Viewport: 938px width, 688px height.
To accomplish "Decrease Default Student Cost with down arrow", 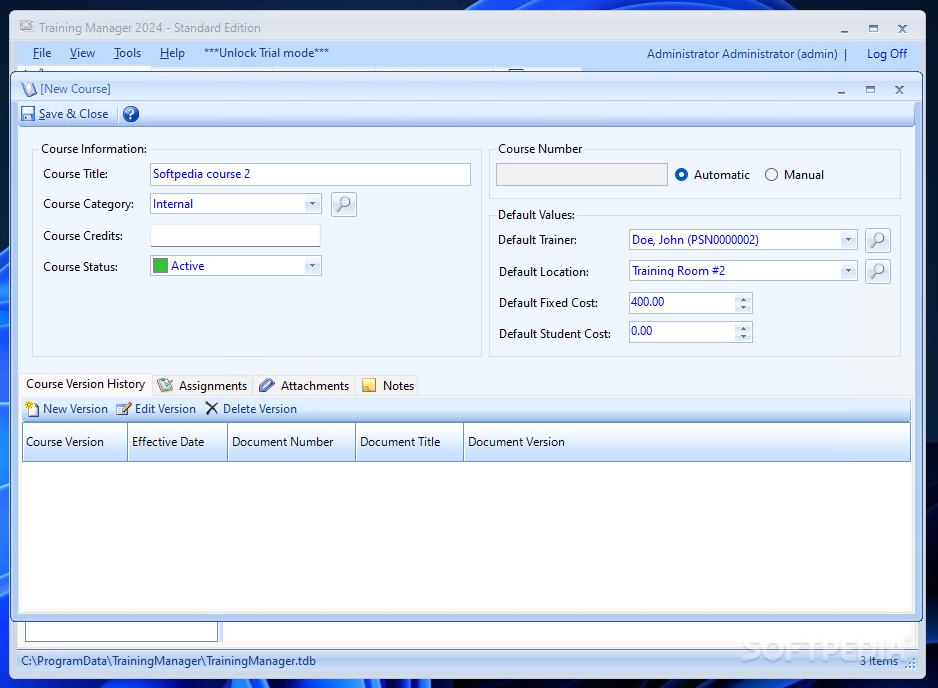I will pyautogui.click(x=743, y=337).
